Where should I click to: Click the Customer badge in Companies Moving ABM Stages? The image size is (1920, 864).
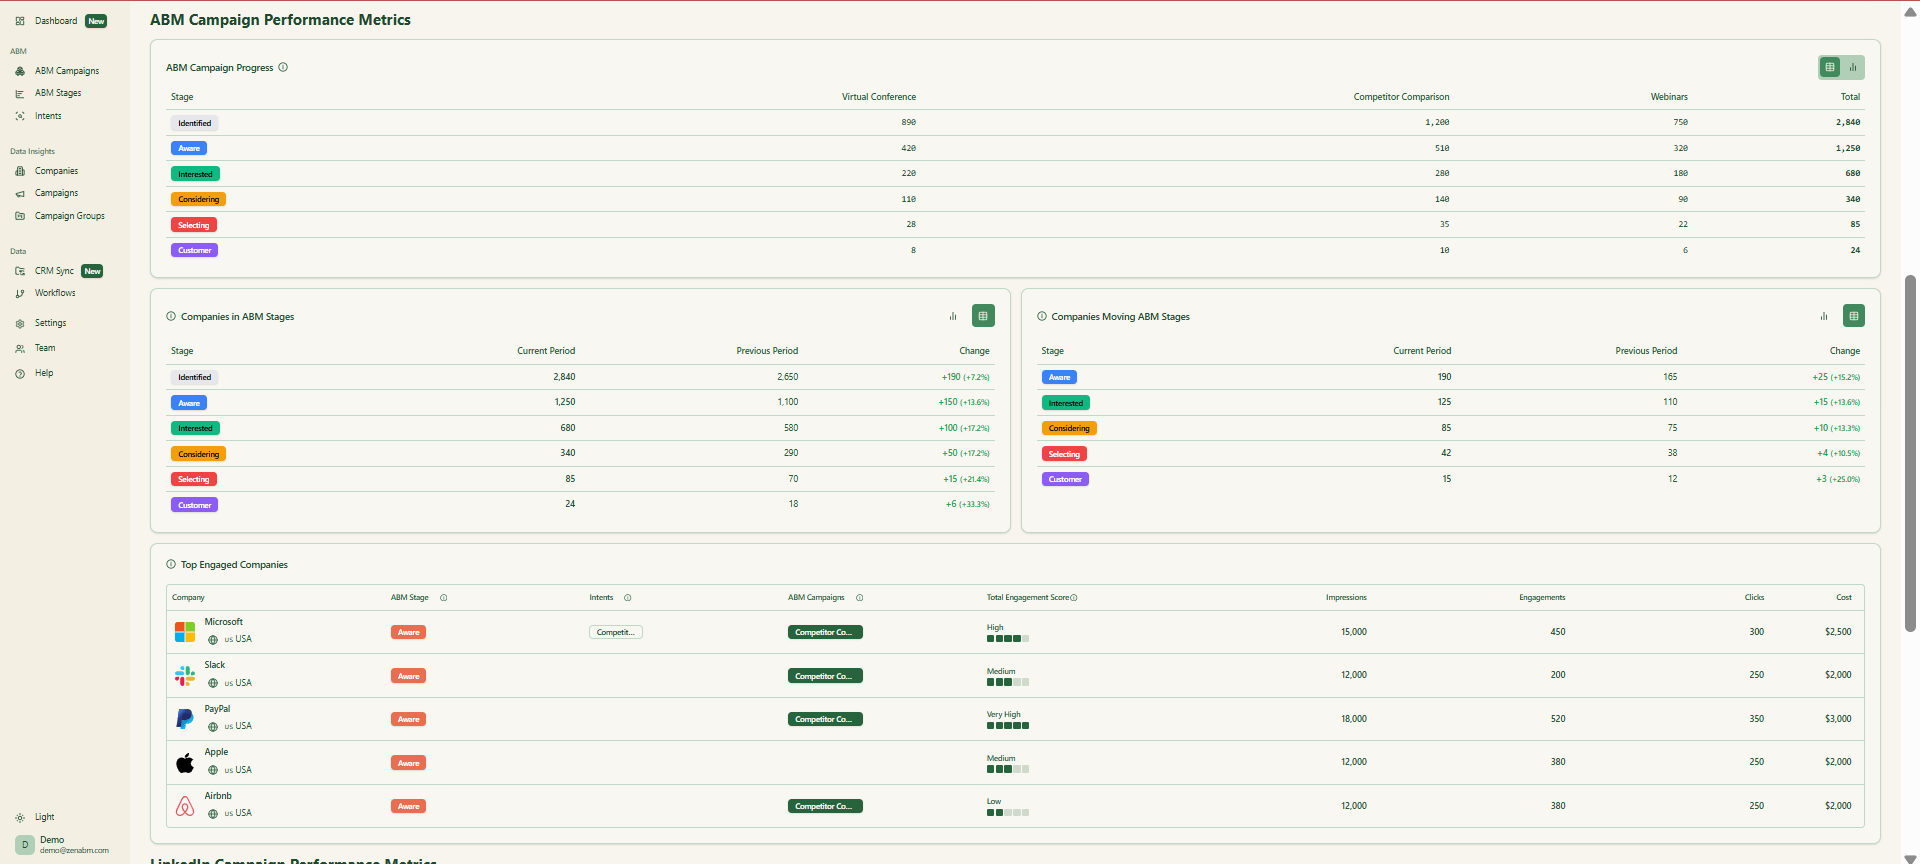(1065, 479)
